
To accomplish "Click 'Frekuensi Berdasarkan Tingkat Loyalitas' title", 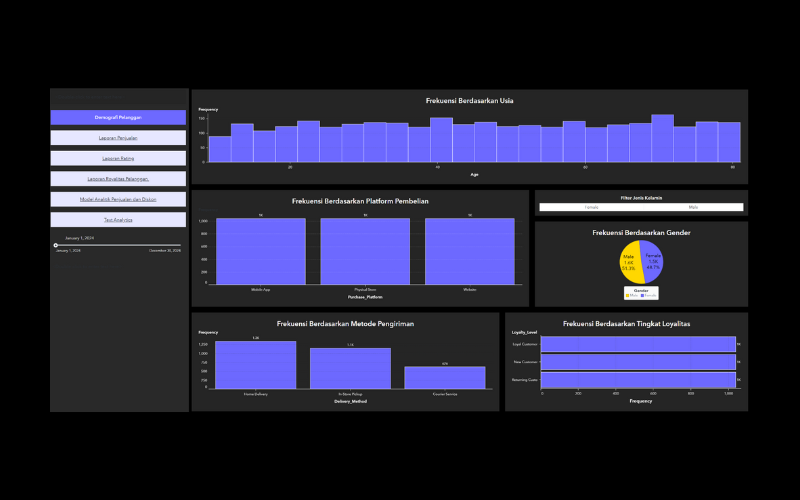I will tap(627, 324).
